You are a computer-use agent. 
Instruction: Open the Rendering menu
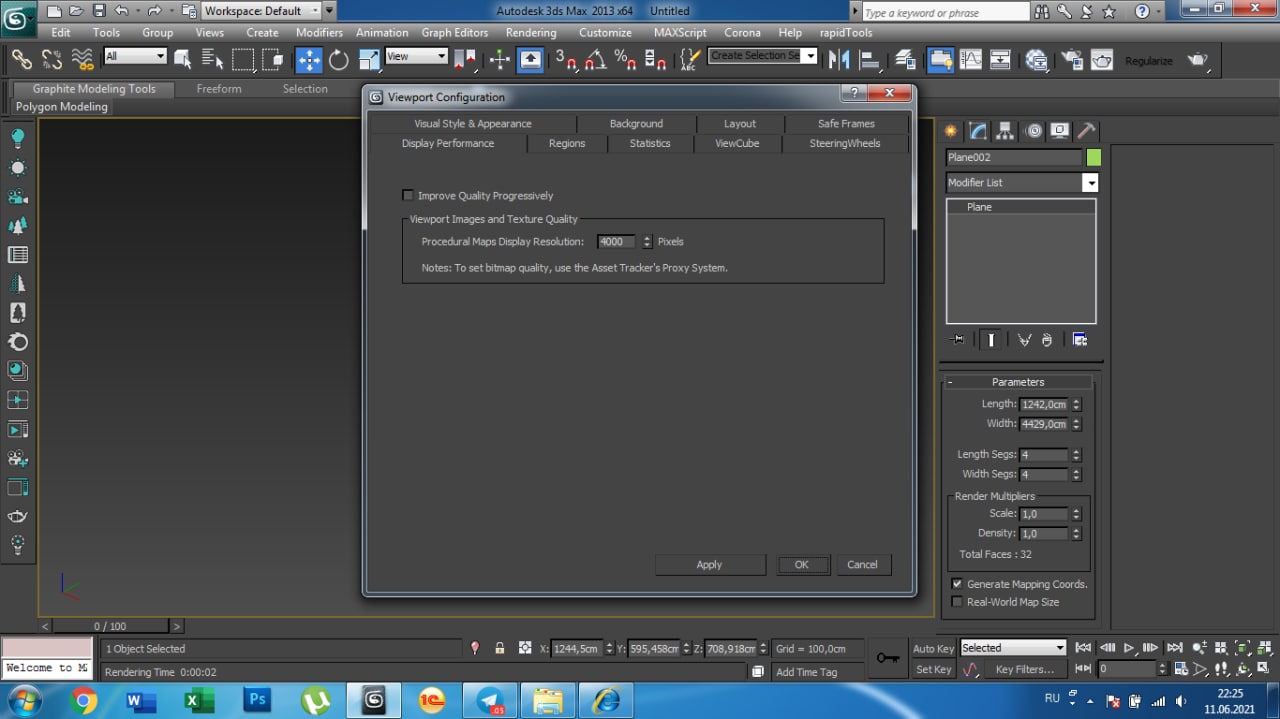[530, 32]
